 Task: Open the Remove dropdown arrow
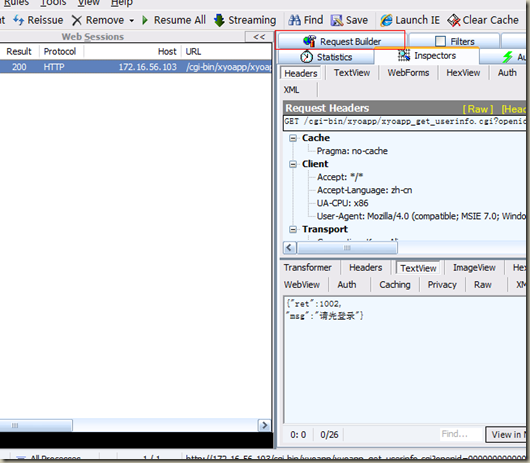click(131, 21)
